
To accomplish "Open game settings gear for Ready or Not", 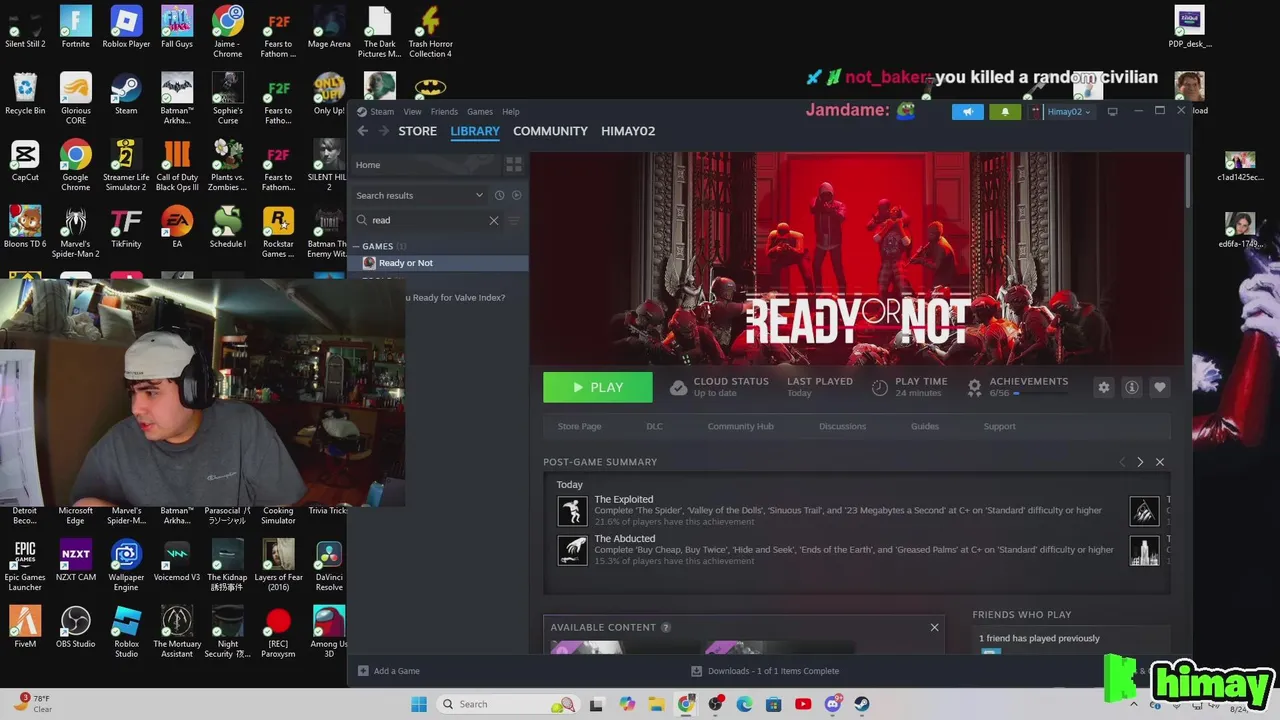I will (1103, 387).
